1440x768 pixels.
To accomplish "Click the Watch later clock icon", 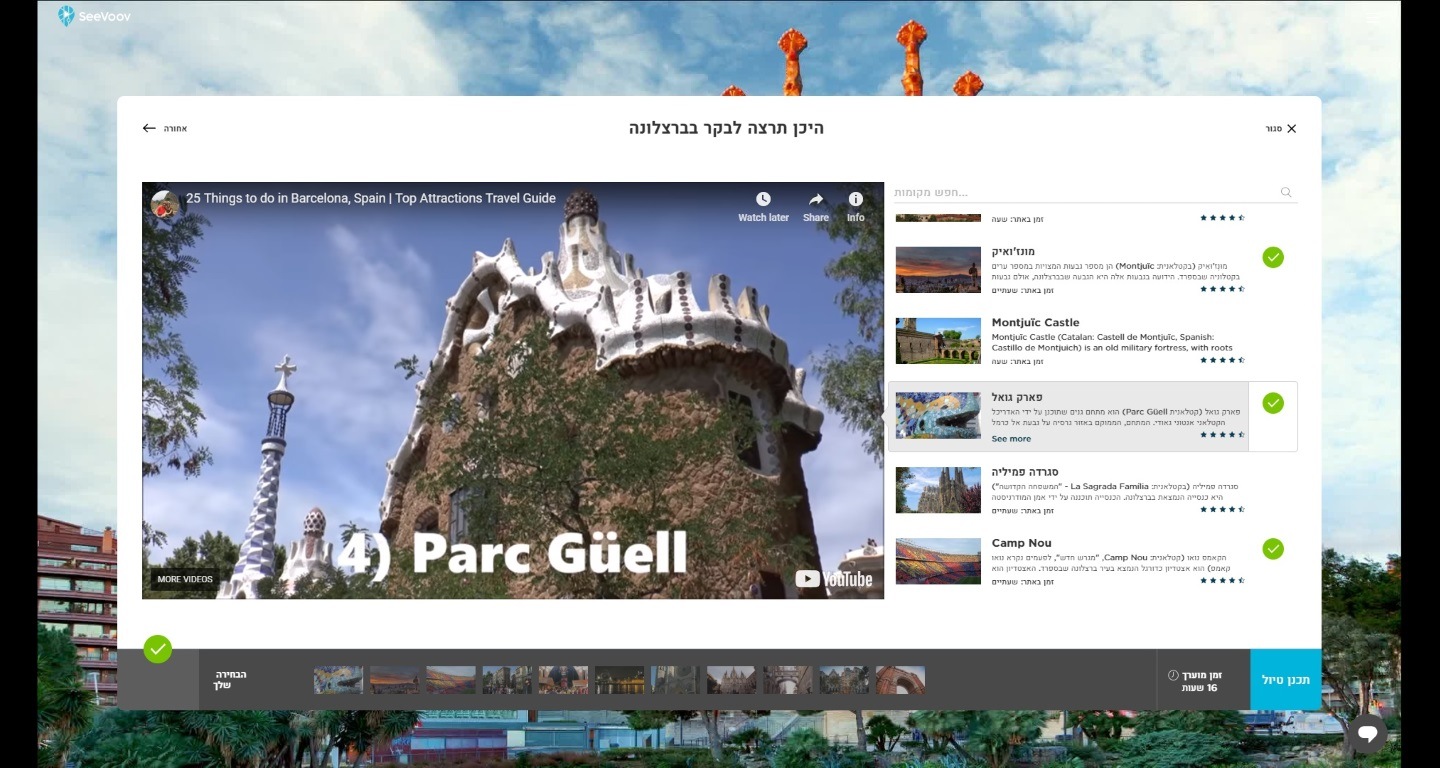I will [x=763, y=199].
